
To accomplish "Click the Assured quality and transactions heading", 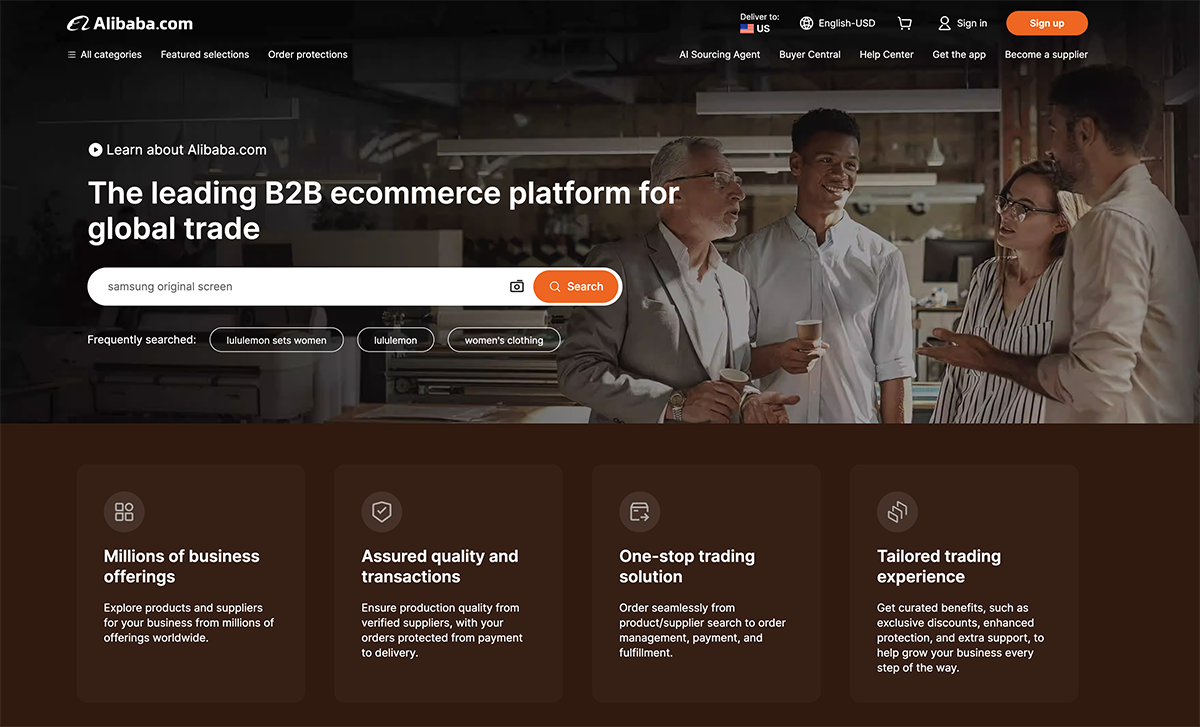I will point(440,566).
